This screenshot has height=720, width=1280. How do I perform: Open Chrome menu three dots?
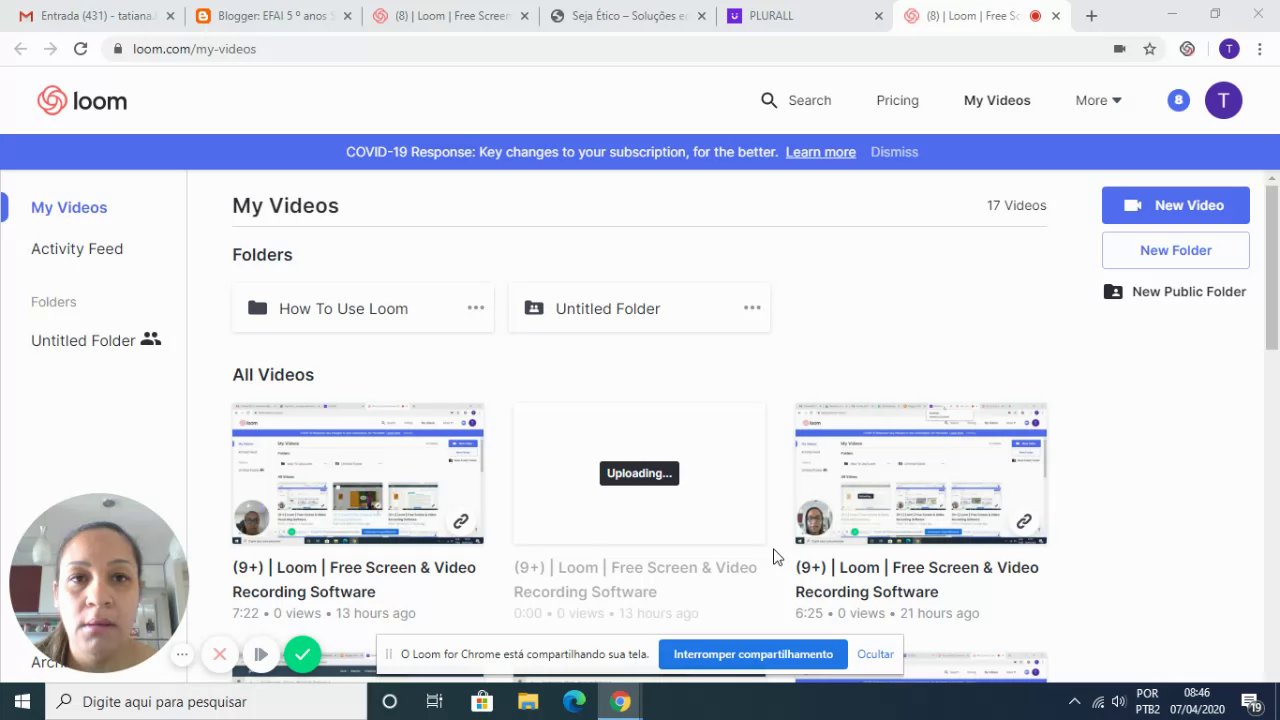click(x=1260, y=48)
